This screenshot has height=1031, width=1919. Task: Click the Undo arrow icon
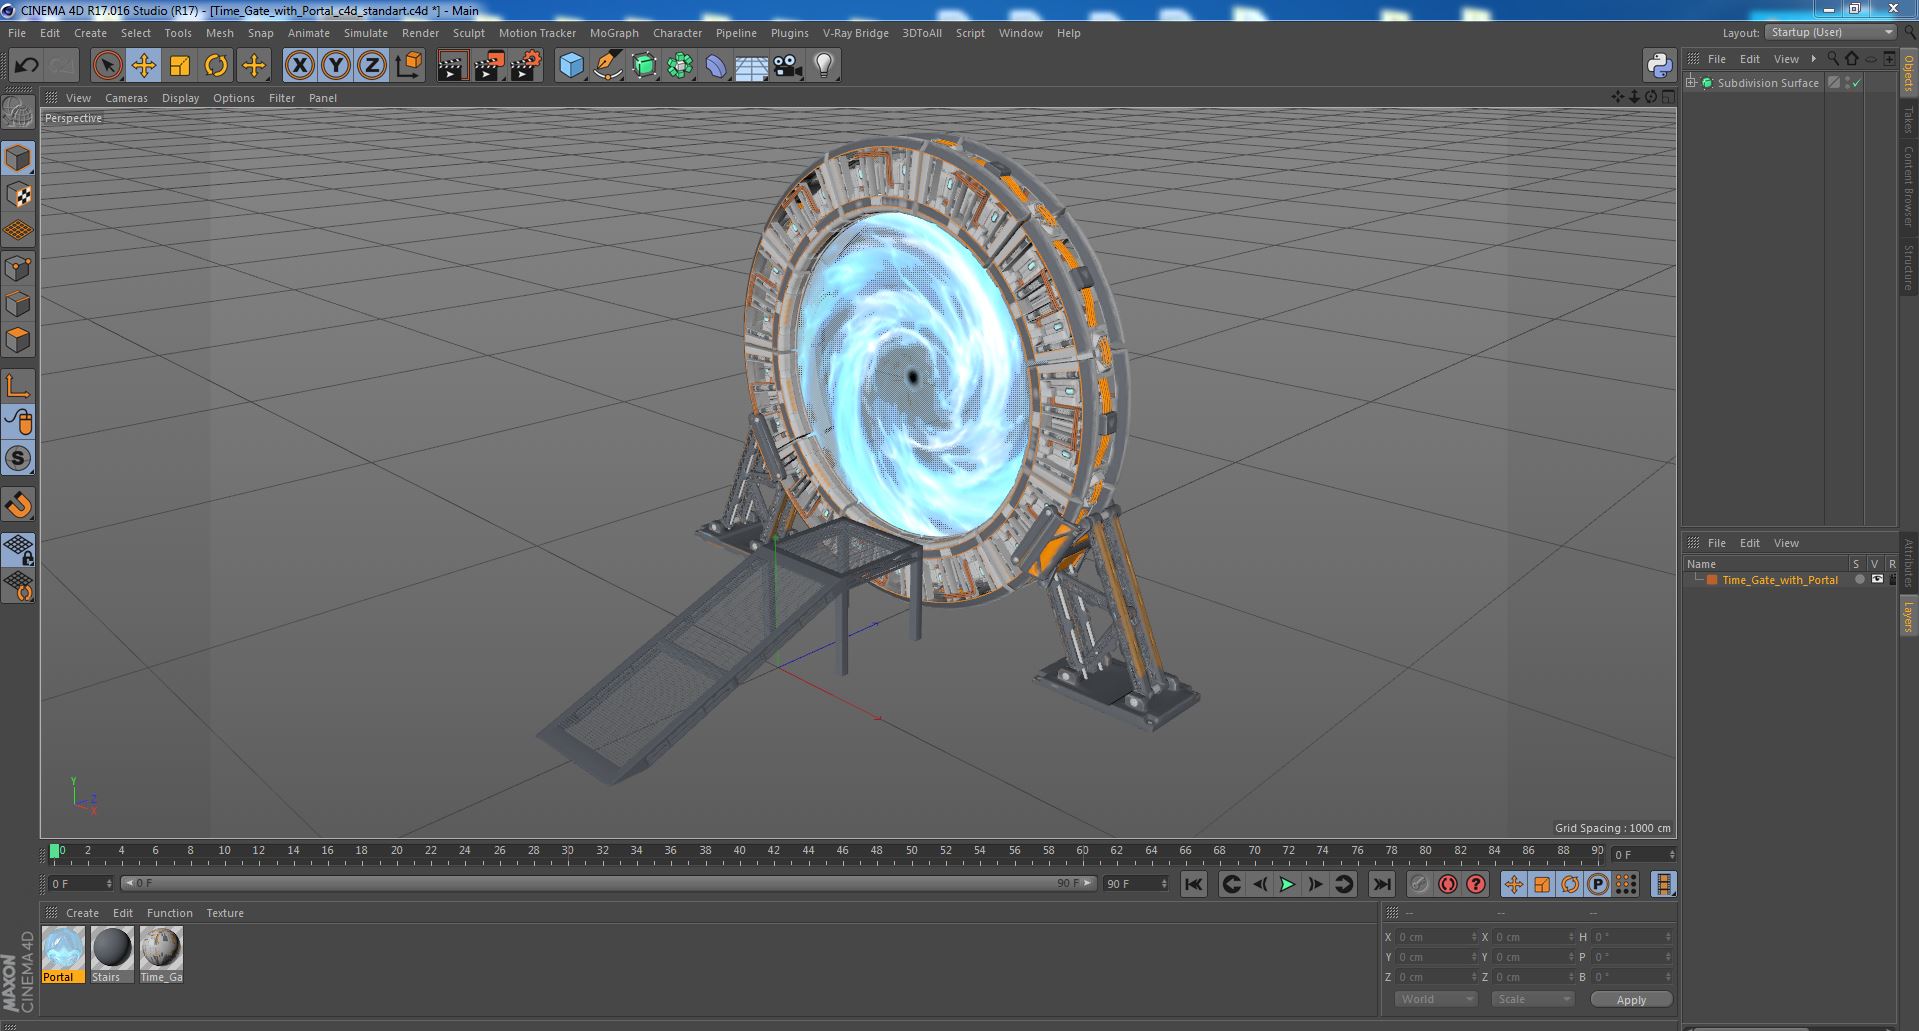pyautogui.click(x=26, y=66)
